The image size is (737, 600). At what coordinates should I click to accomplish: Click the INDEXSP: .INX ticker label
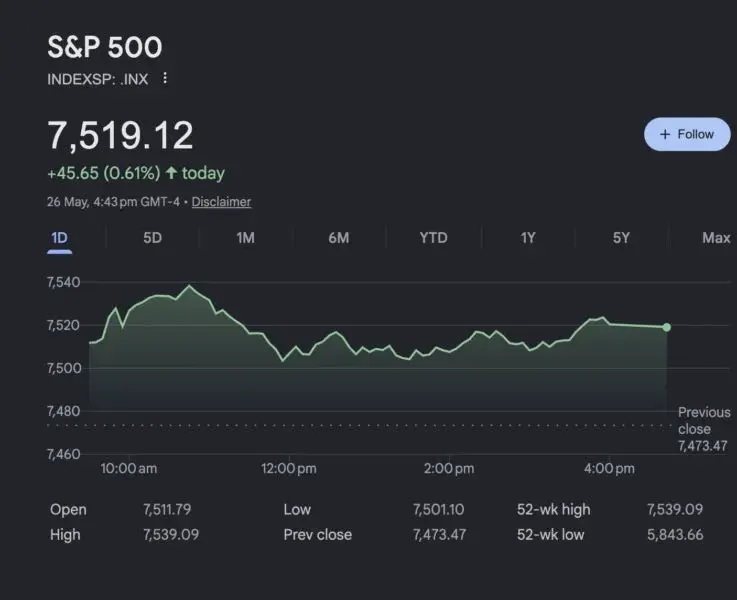(x=98, y=79)
